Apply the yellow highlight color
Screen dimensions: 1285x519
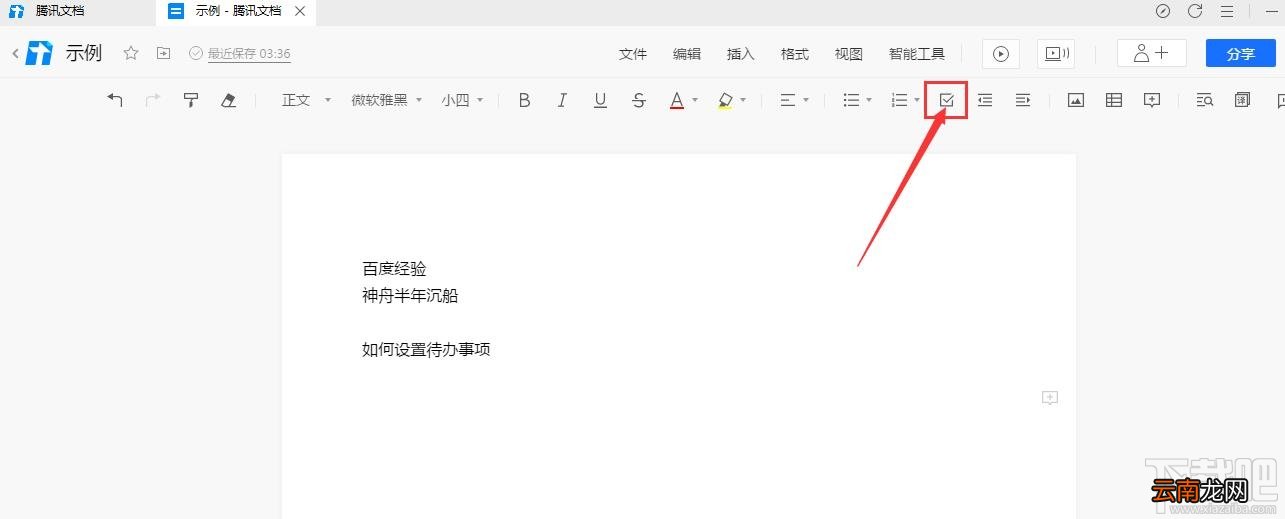tap(725, 100)
